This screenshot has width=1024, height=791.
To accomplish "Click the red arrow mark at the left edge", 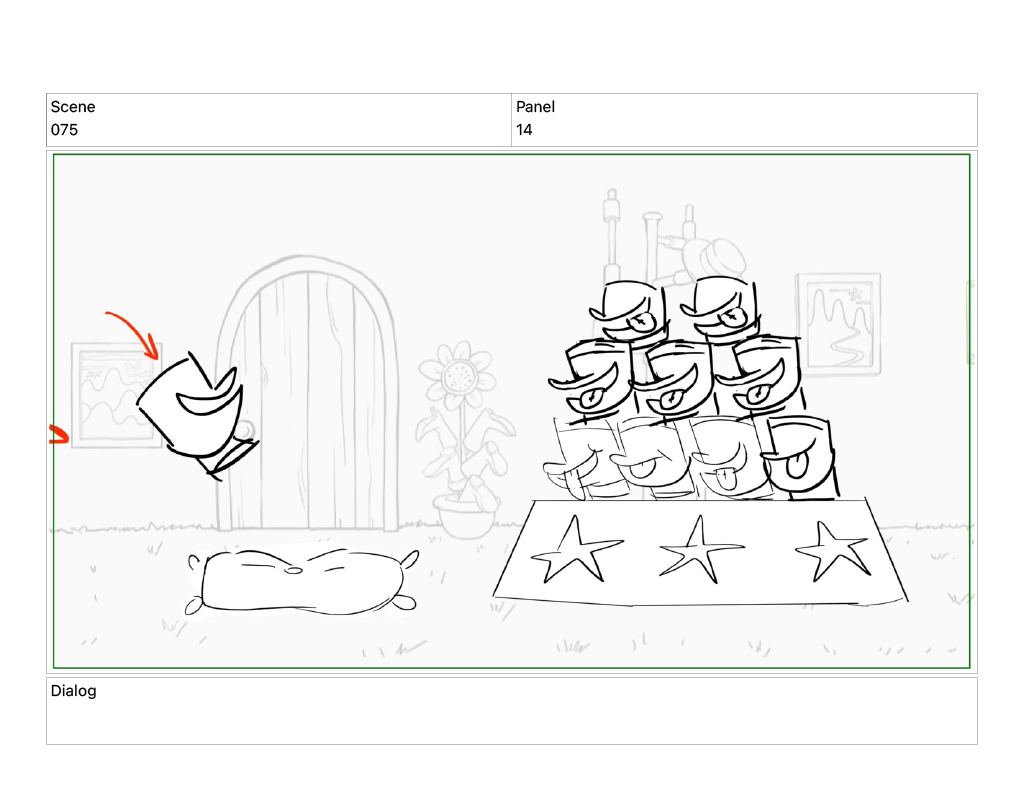I will pos(59,434).
